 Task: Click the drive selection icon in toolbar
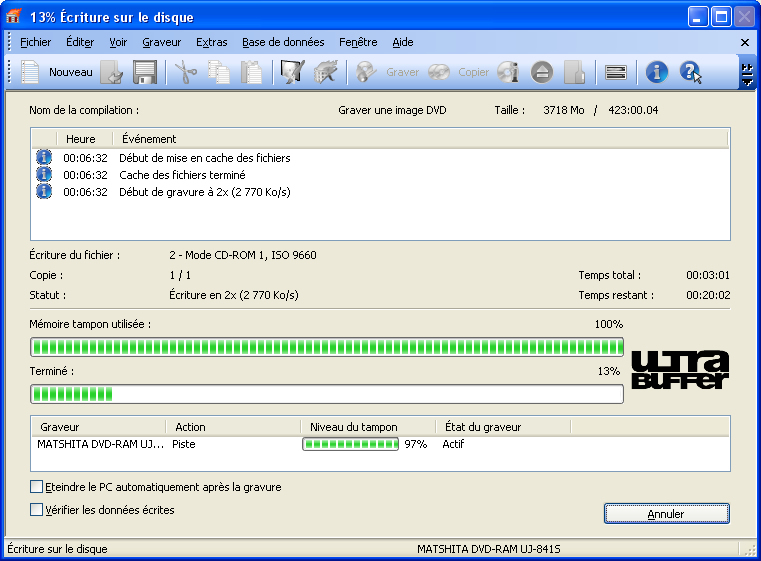tap(616, 72)
